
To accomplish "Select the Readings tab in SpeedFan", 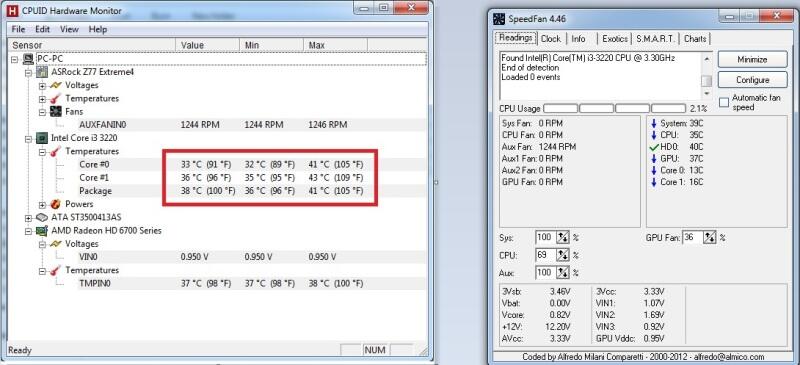I will point(516,38).
